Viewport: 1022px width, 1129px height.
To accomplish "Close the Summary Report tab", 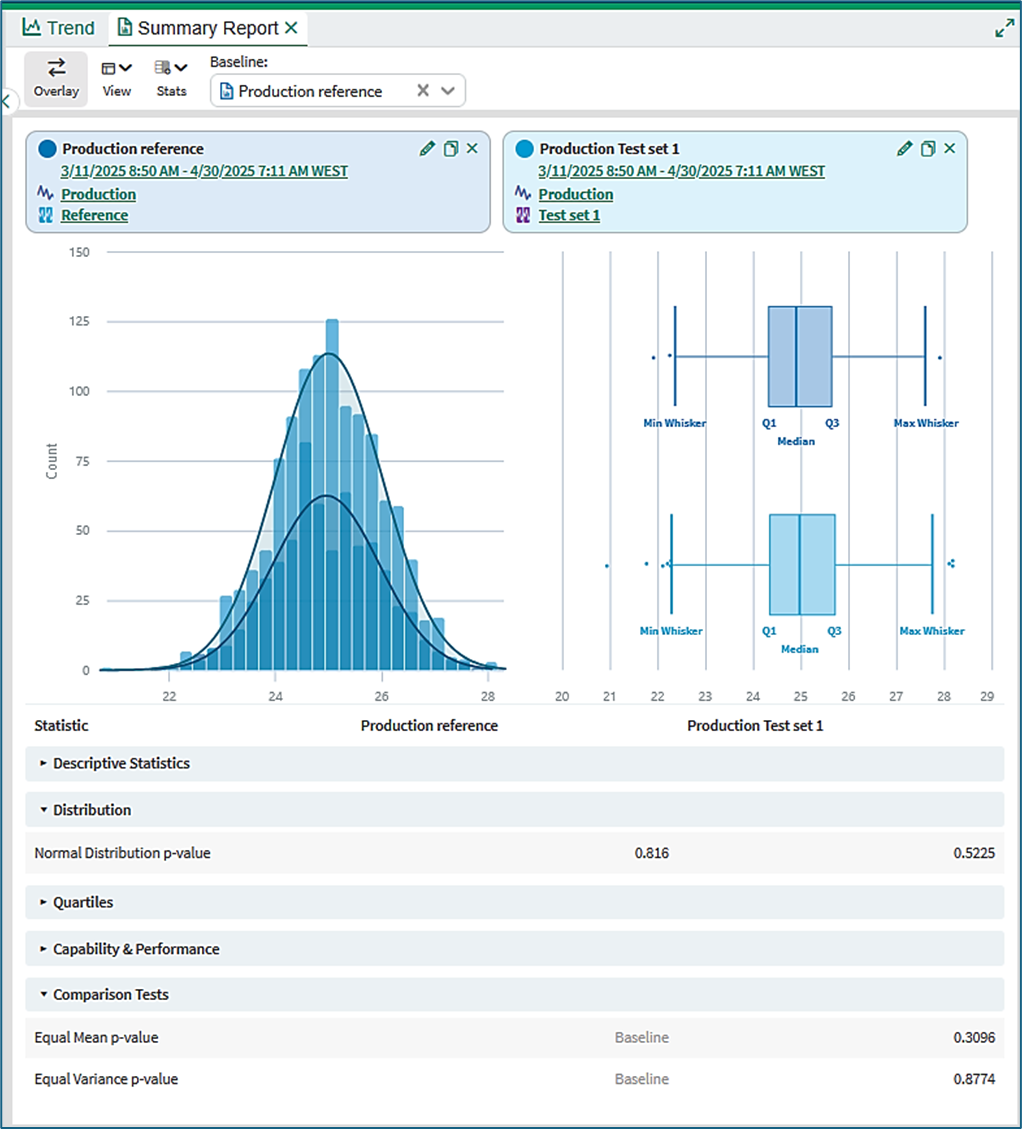I will coord(291,27).
